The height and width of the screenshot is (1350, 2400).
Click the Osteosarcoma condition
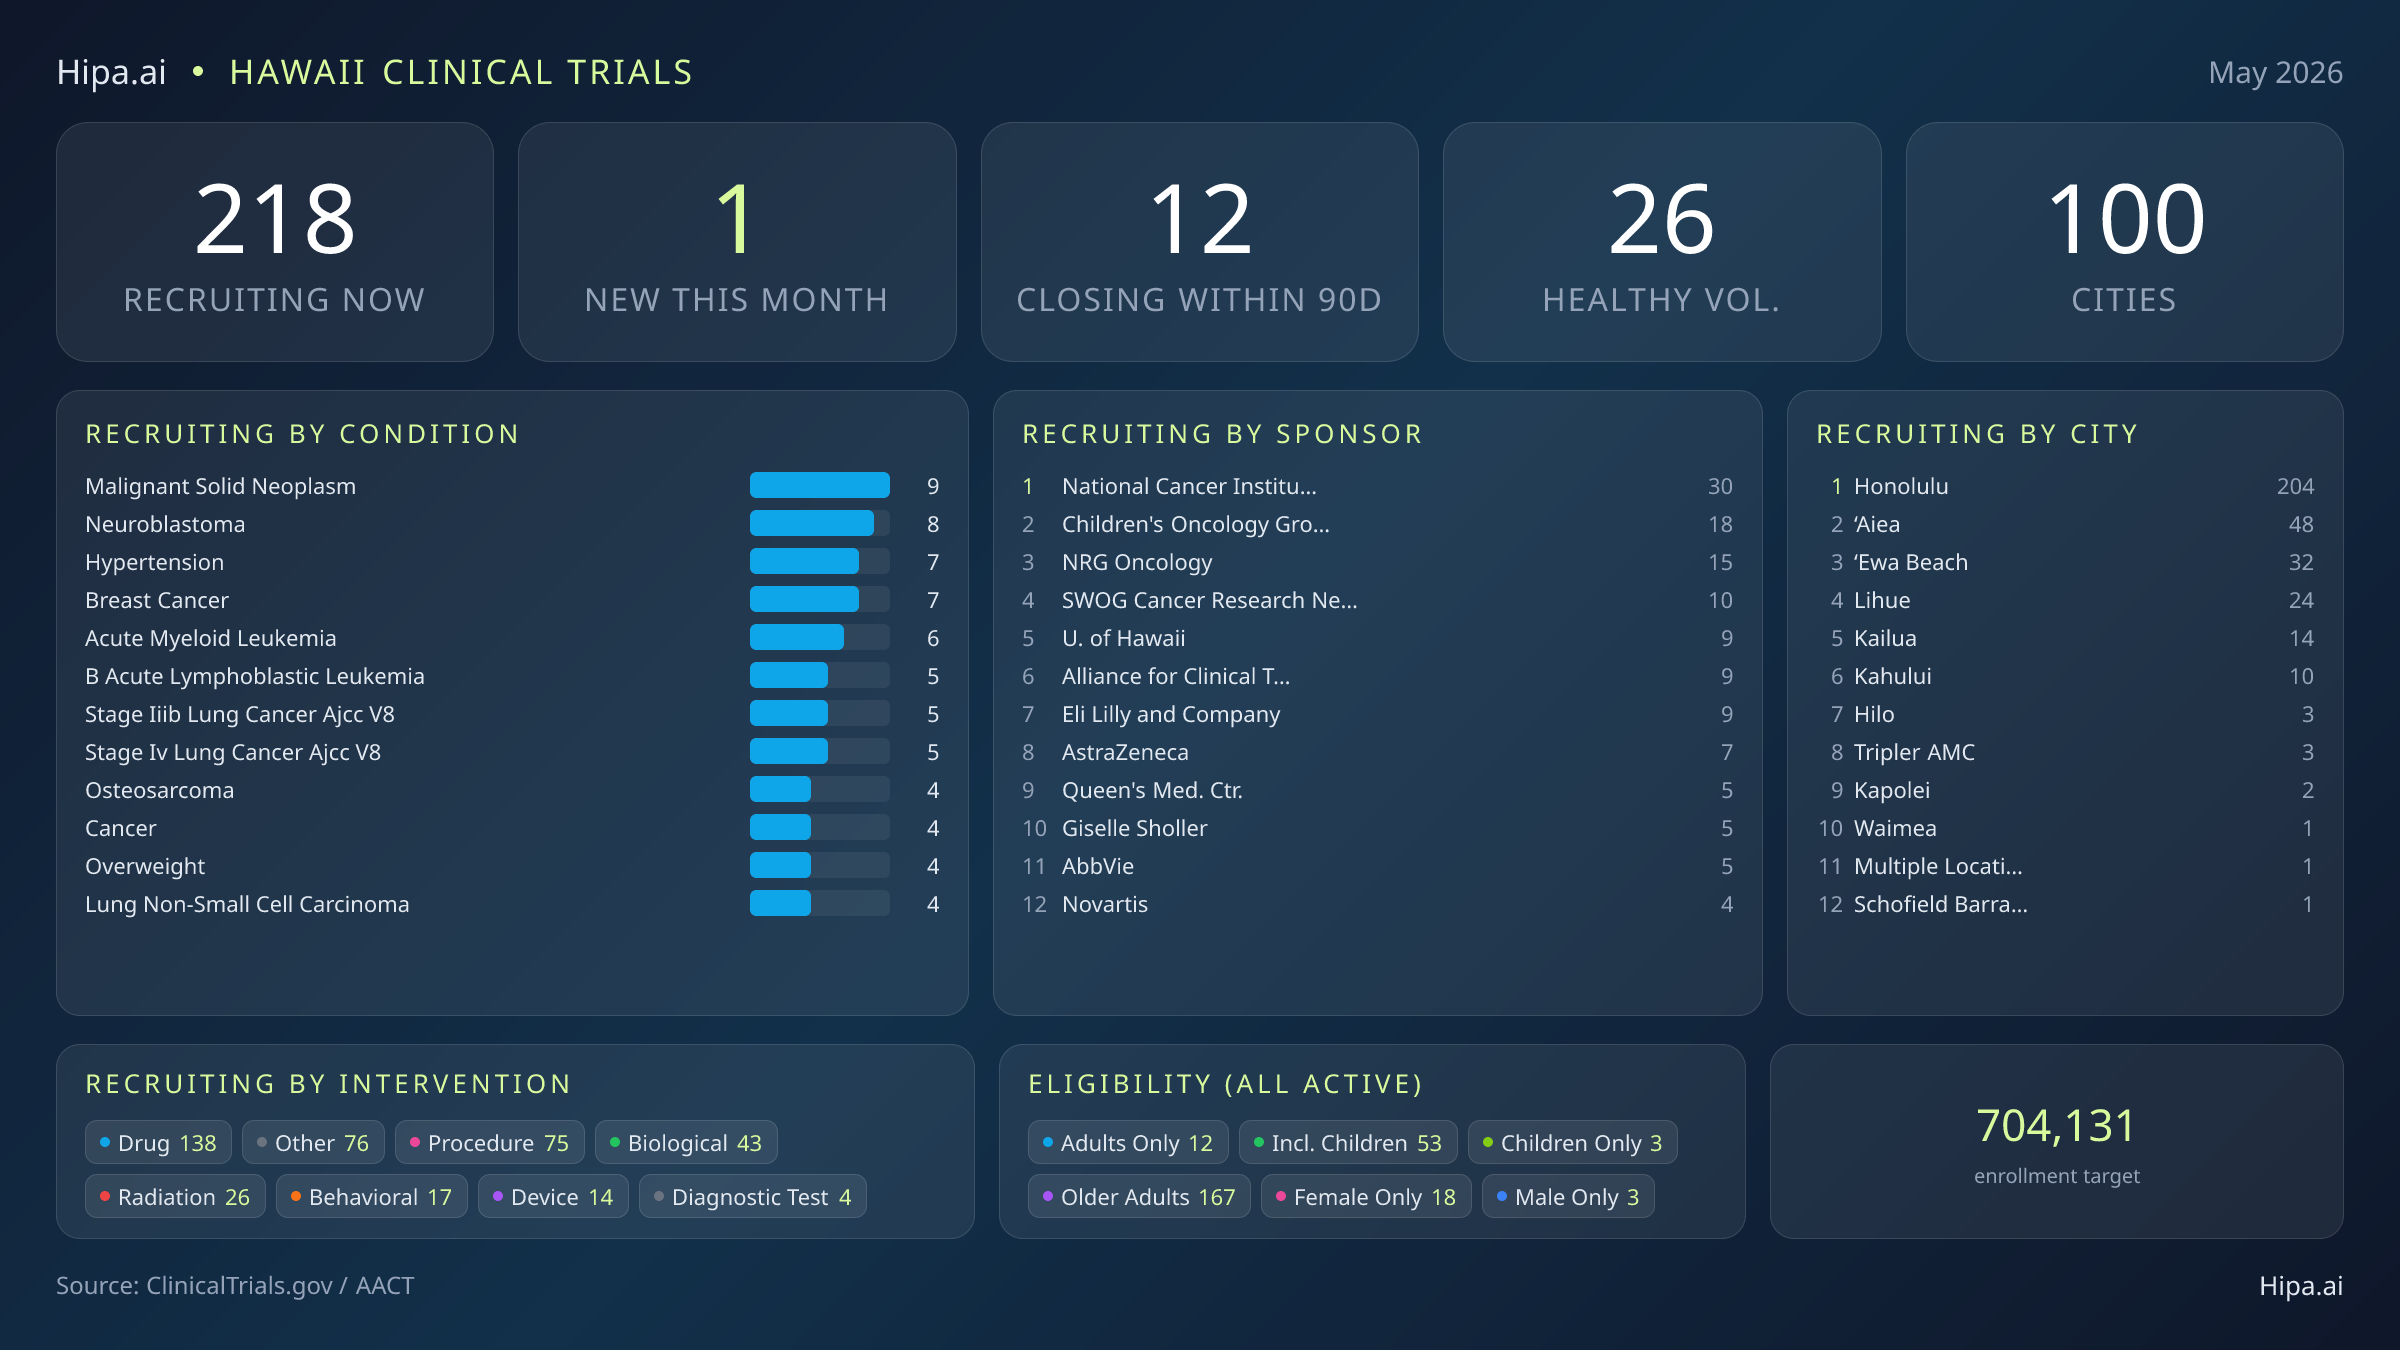pyautogui.click(x=159, y=790)
